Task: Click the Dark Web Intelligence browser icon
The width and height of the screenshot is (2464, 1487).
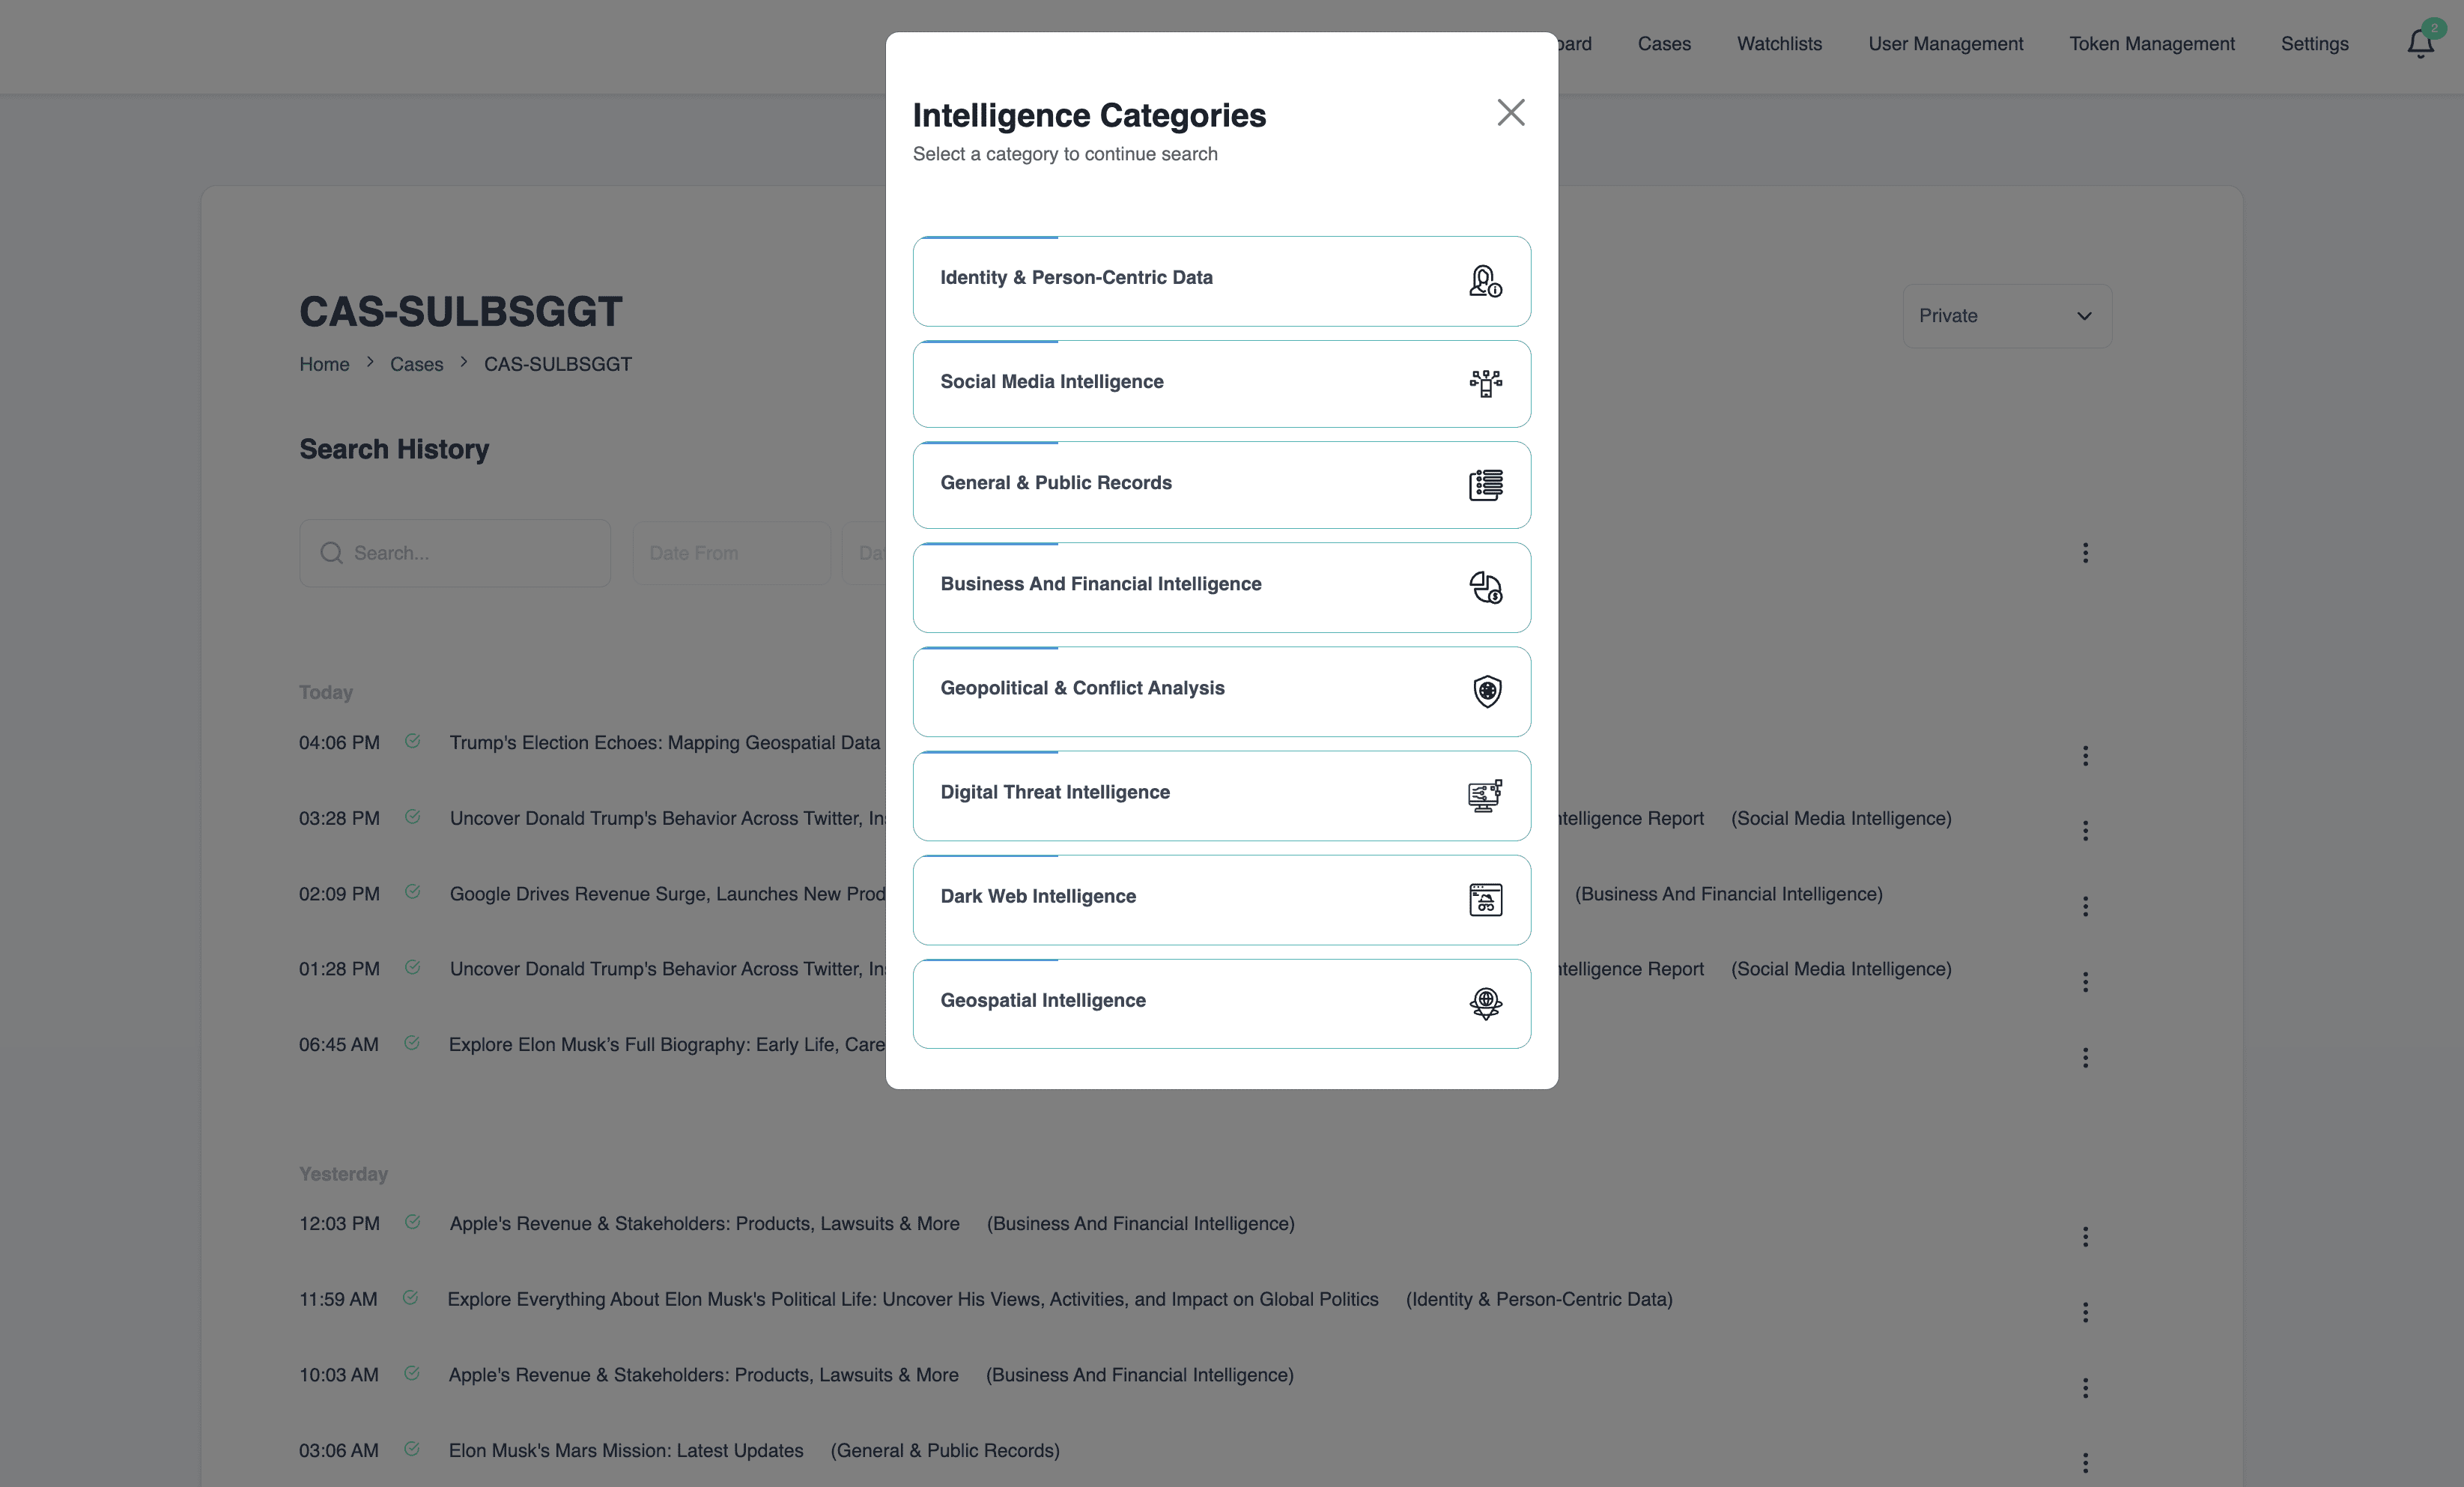Action: [1485, 899]
